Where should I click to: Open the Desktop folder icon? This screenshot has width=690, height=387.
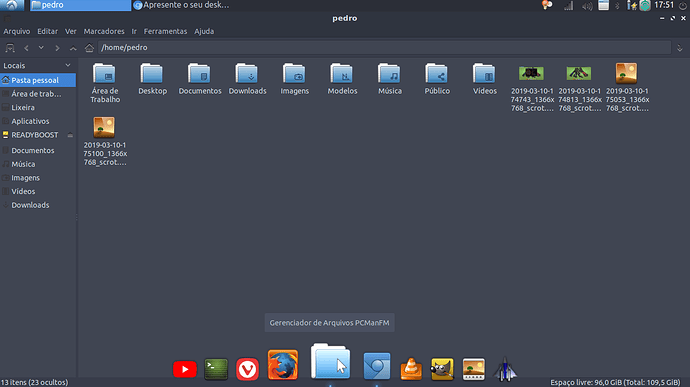152,79
